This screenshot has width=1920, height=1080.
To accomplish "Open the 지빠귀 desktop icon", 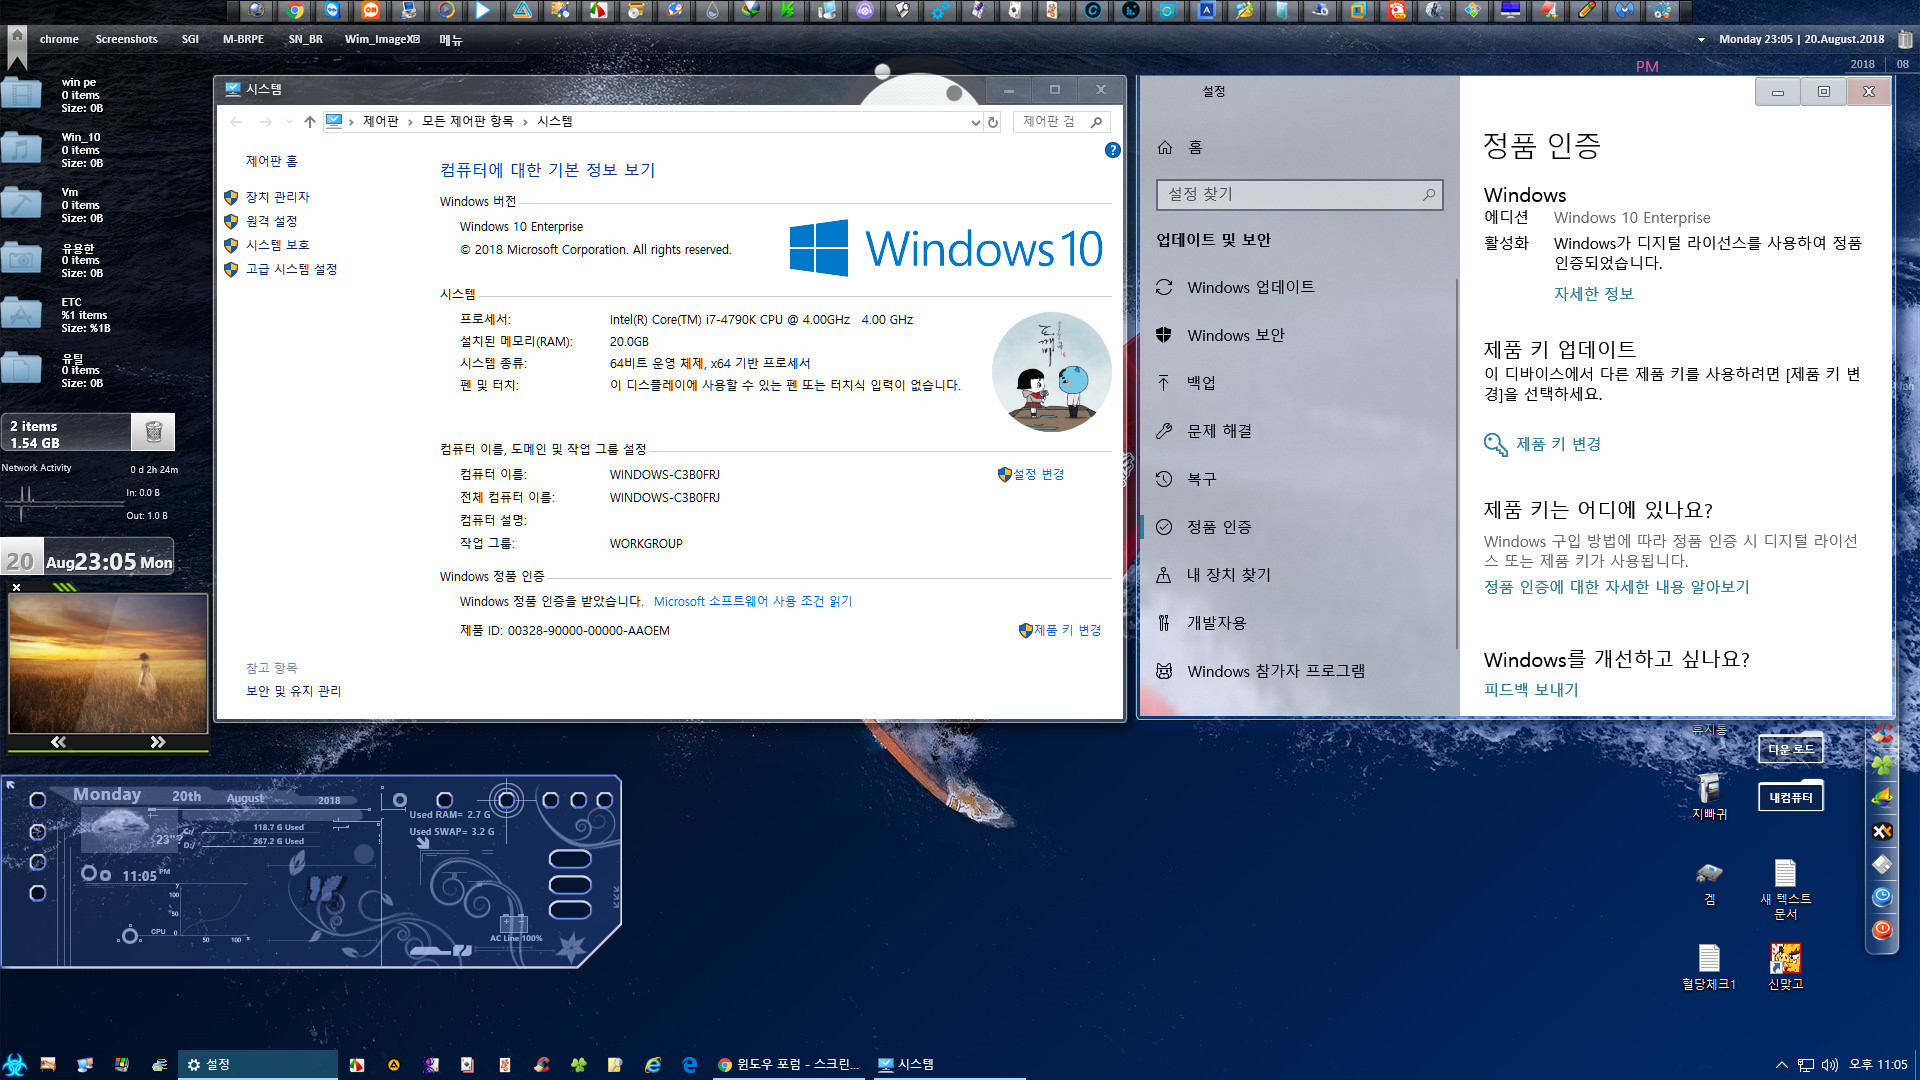I will coord(1709,797).
